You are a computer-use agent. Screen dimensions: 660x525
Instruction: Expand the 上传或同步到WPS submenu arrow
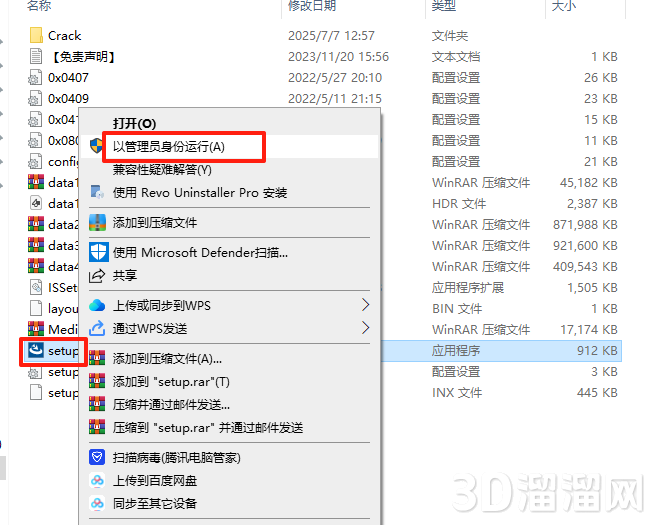(365, 305)
